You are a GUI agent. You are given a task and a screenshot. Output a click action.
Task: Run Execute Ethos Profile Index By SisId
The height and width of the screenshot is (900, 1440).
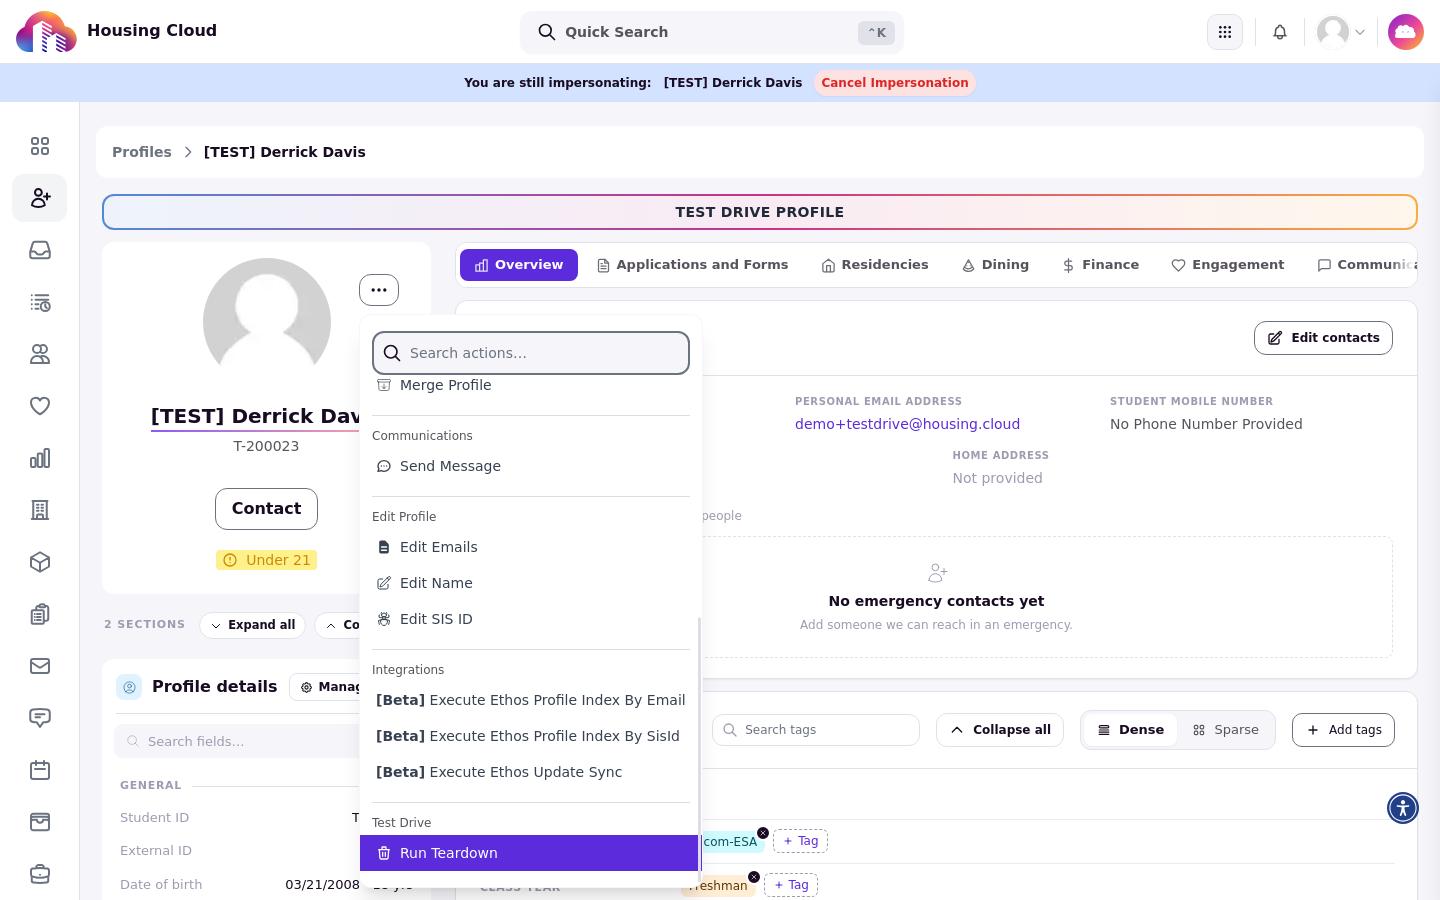[x=531, y=736]
